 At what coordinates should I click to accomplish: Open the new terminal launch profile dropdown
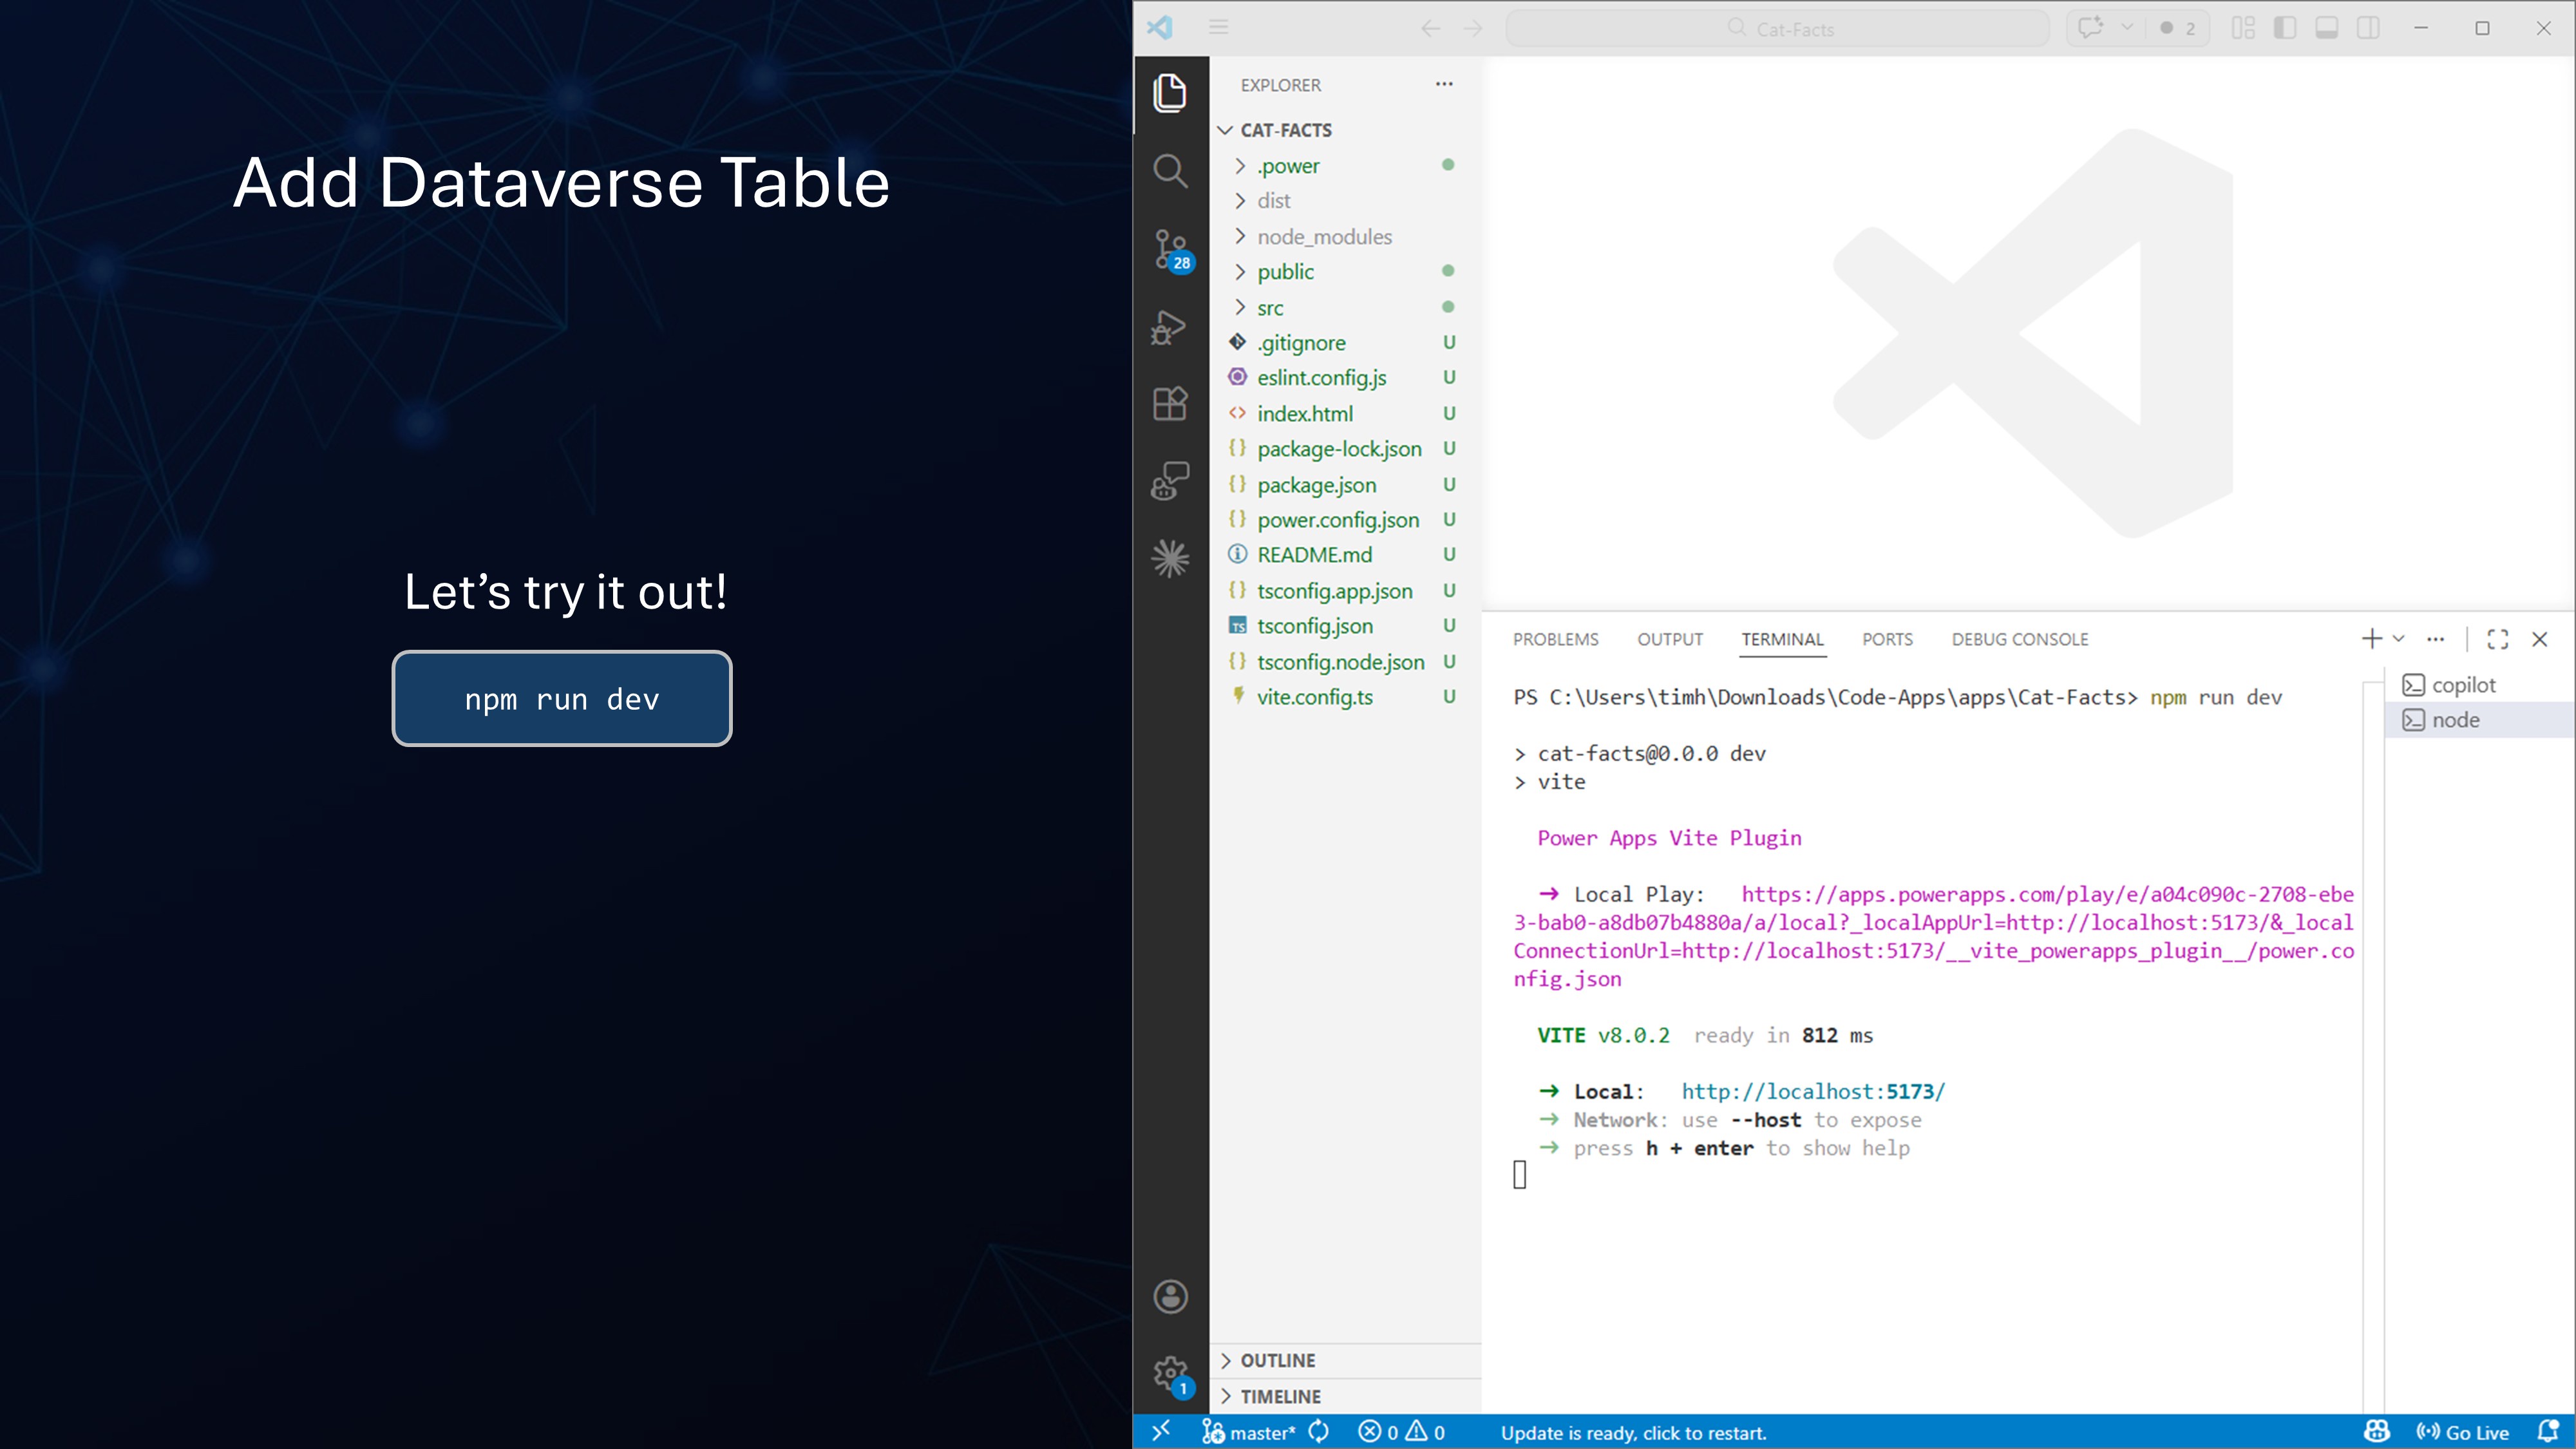[2399, 639]
